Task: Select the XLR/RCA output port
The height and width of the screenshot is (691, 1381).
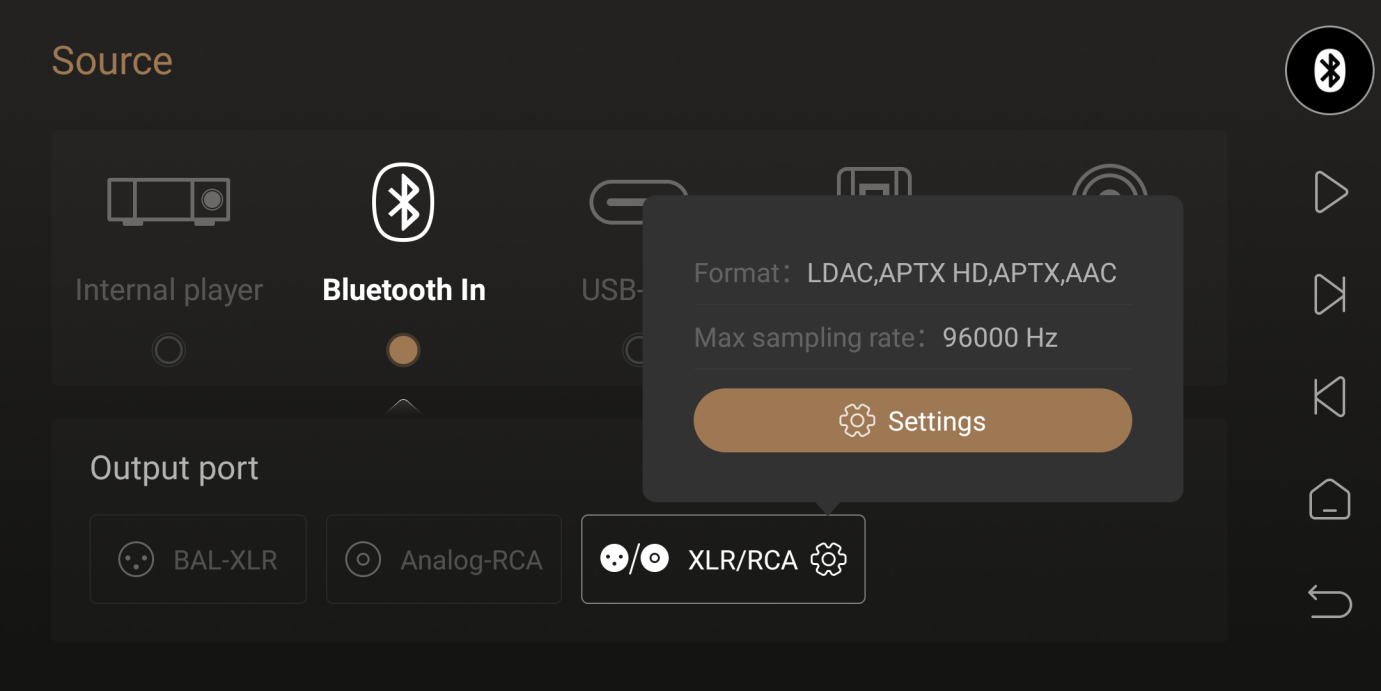Action: point(723,559)
